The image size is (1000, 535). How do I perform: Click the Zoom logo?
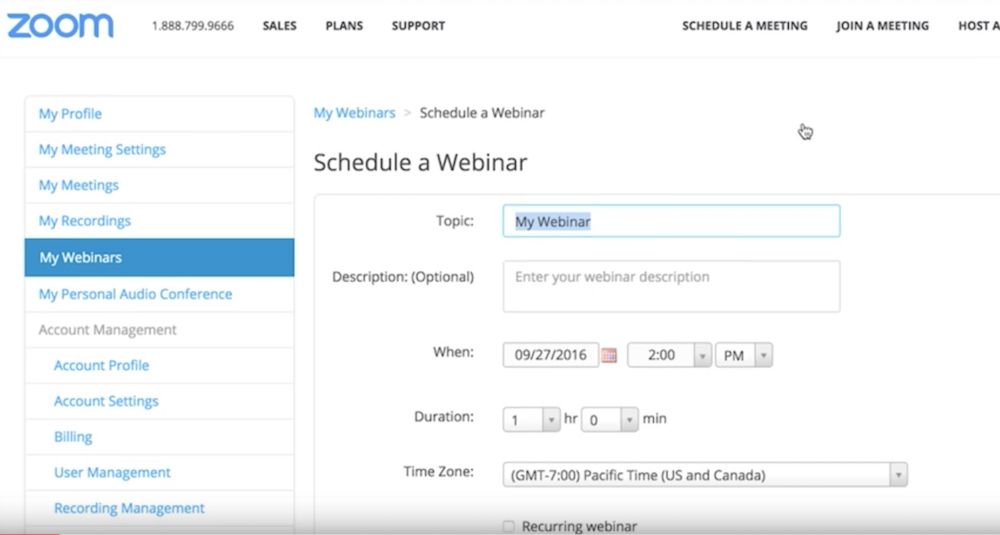[60, 25]
